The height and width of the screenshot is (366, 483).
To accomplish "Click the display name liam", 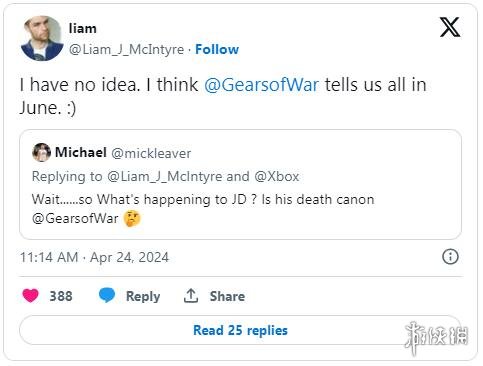I will click(83, 28).
